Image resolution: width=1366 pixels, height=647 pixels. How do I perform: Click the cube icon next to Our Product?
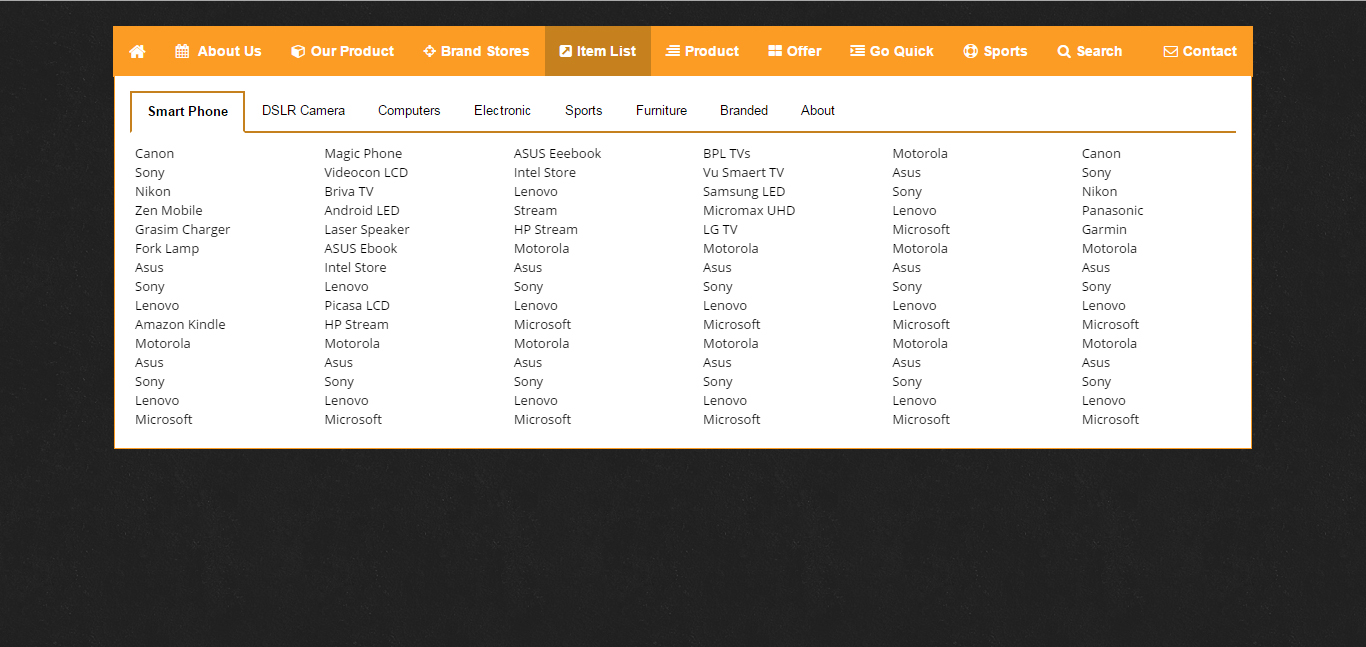[298, 51]
